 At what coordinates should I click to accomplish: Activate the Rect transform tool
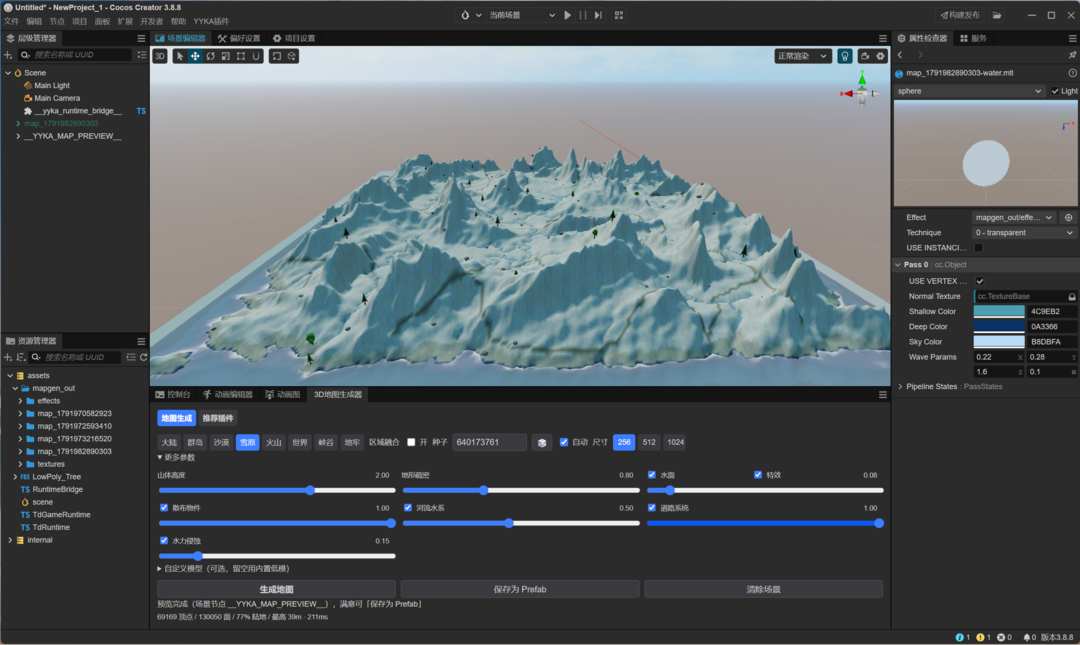241,56
